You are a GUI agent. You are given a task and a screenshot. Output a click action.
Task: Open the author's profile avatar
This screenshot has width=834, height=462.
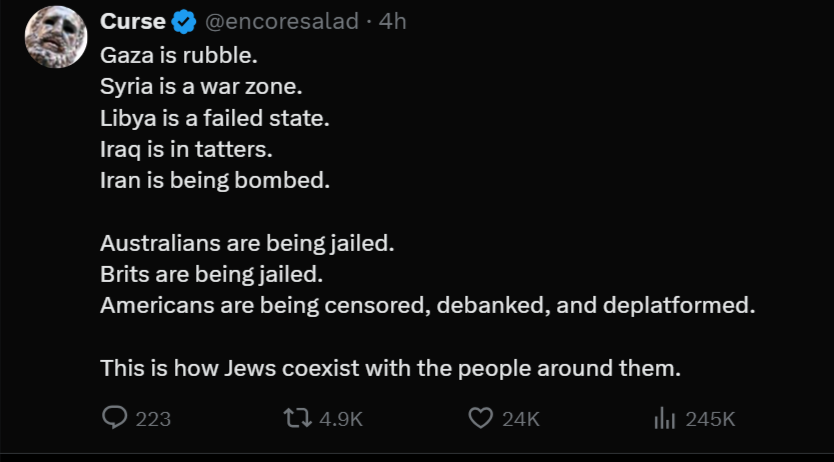coord(55,37)
